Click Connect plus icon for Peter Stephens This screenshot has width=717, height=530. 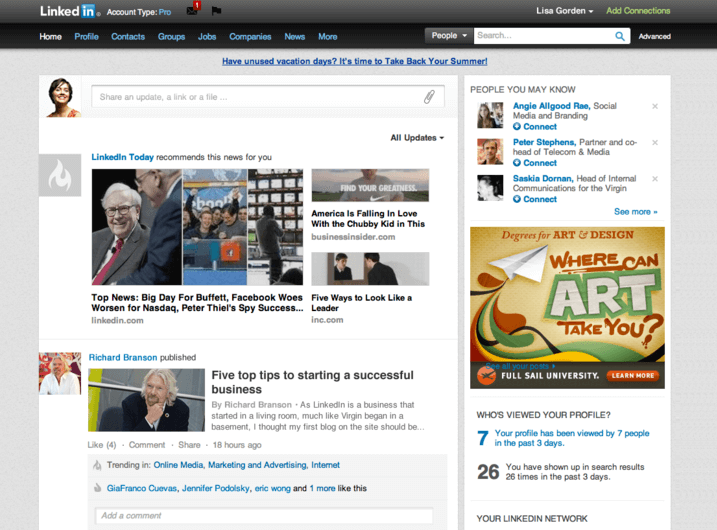click(x=517, y=163)
